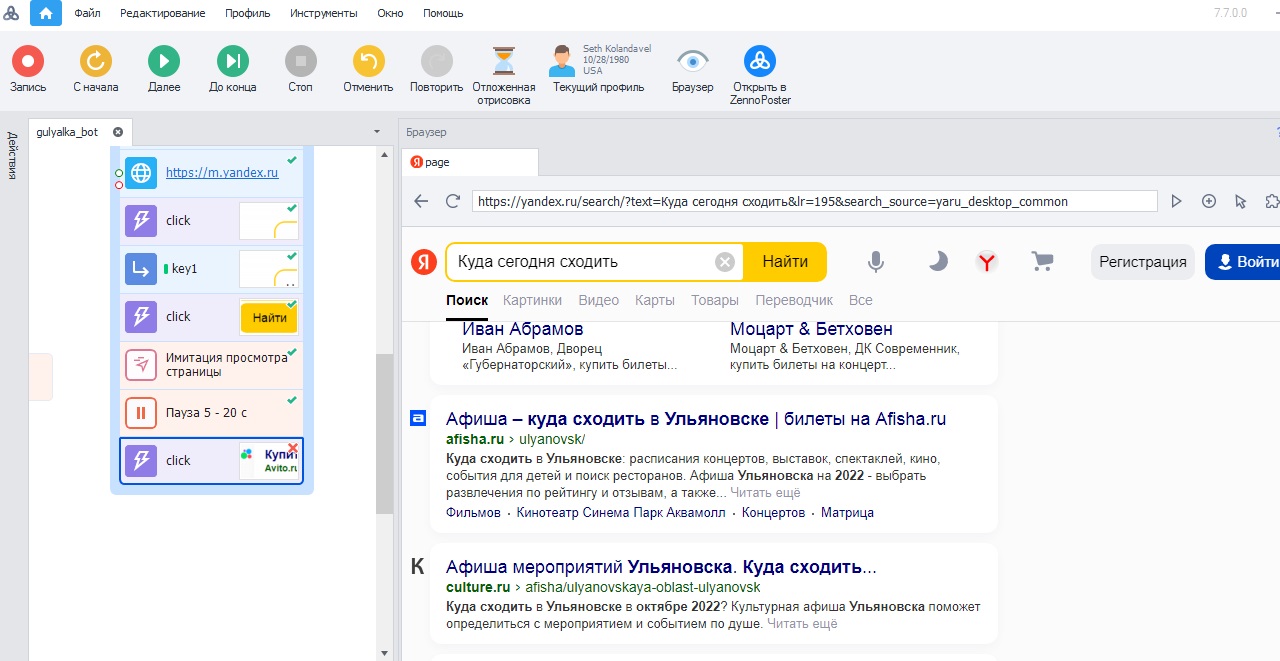The height and width of the screenshot is (661, 1280).
Task: Switch to the Видео search tab
Action: [x=598, y=300]
